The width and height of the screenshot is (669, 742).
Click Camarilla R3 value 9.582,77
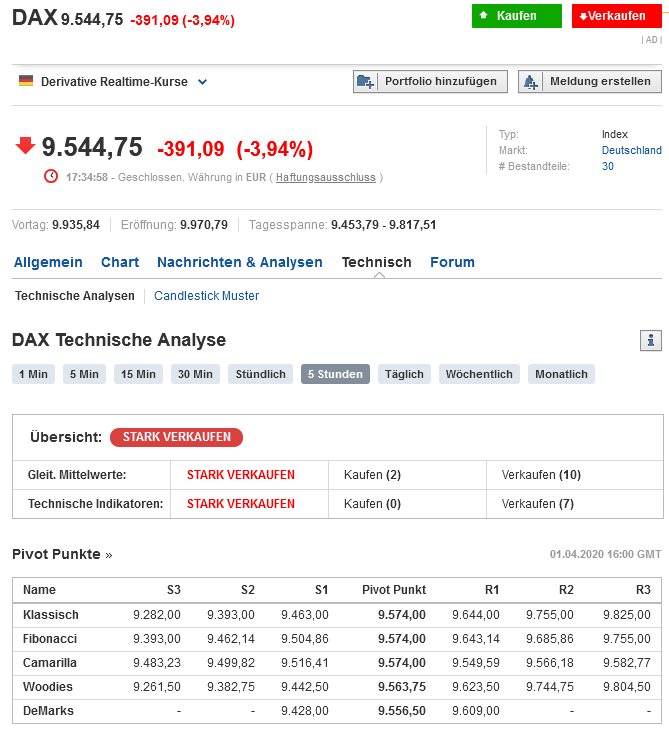point(626,662)
